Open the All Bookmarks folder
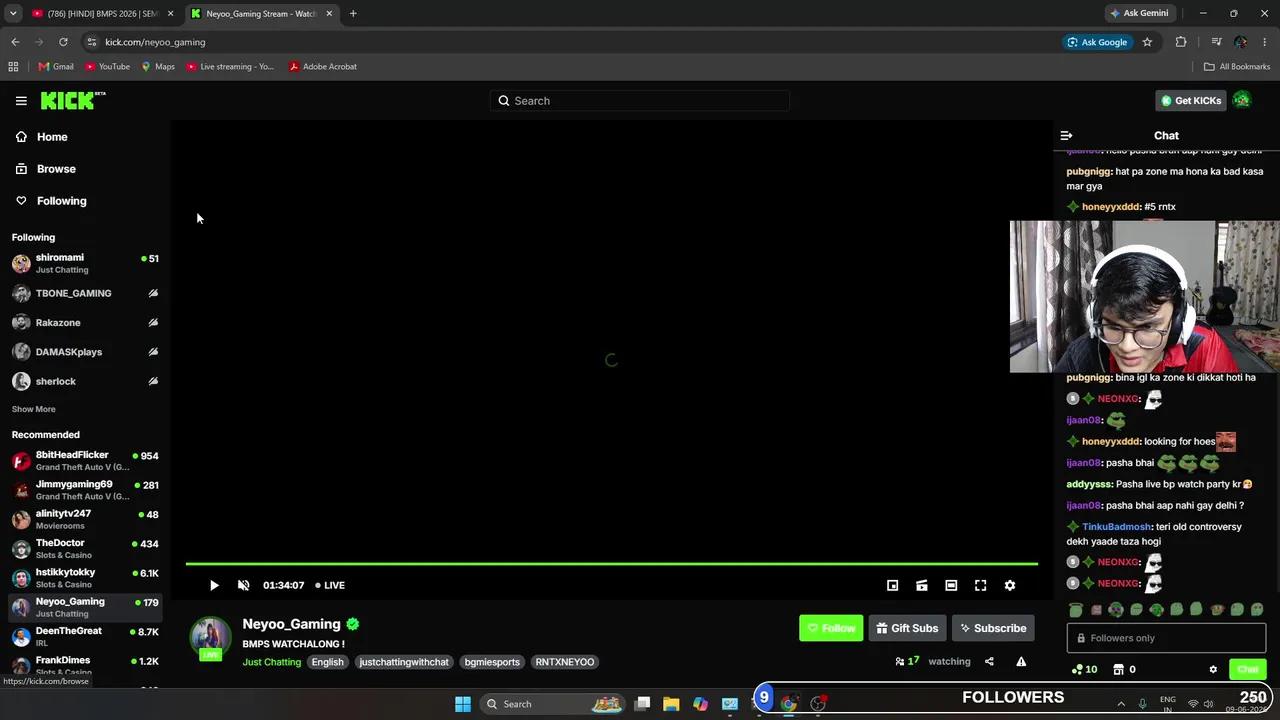Screen dimensions: 1280x720 1237,67
